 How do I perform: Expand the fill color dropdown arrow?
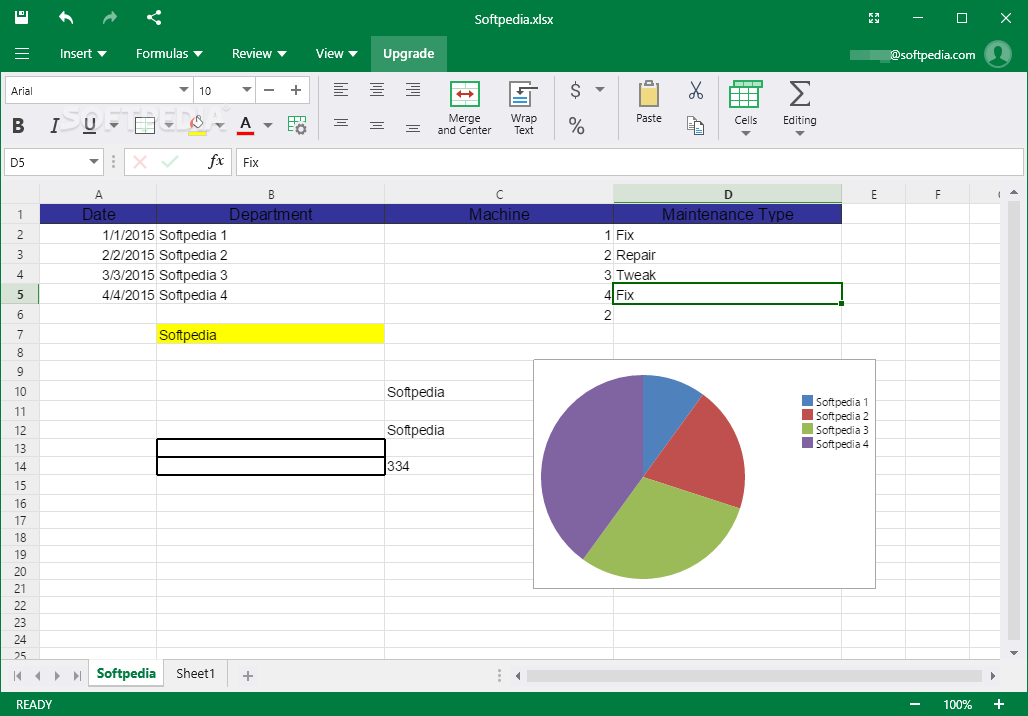click(220, 125)
